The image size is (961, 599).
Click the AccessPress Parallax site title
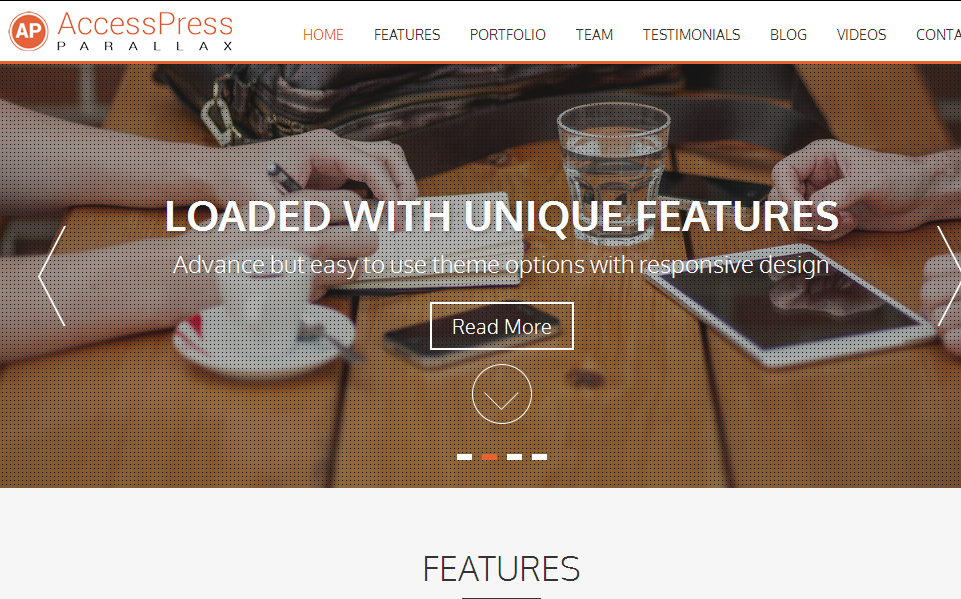coord(145,31)
